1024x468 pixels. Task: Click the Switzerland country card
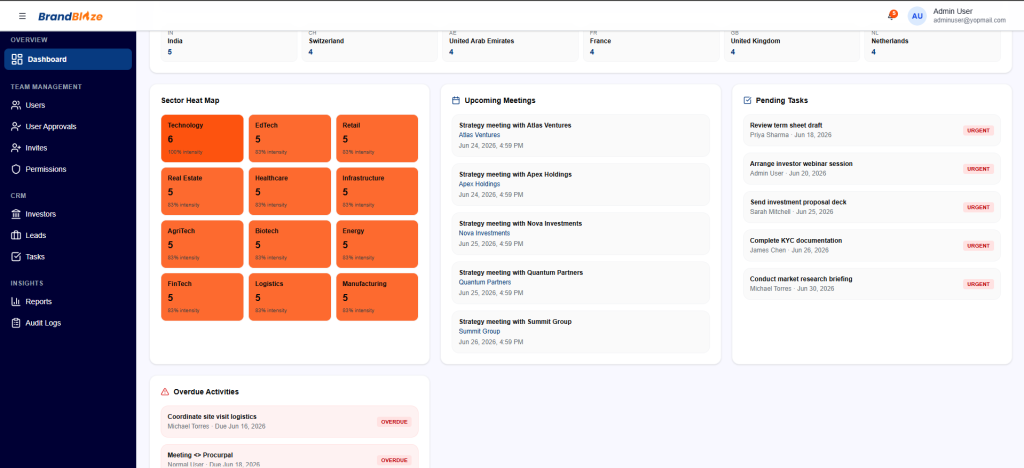(x=370, y=46)
